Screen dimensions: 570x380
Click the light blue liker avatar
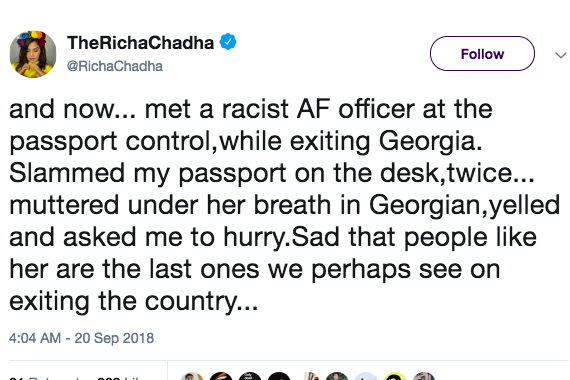click(366, 376)
